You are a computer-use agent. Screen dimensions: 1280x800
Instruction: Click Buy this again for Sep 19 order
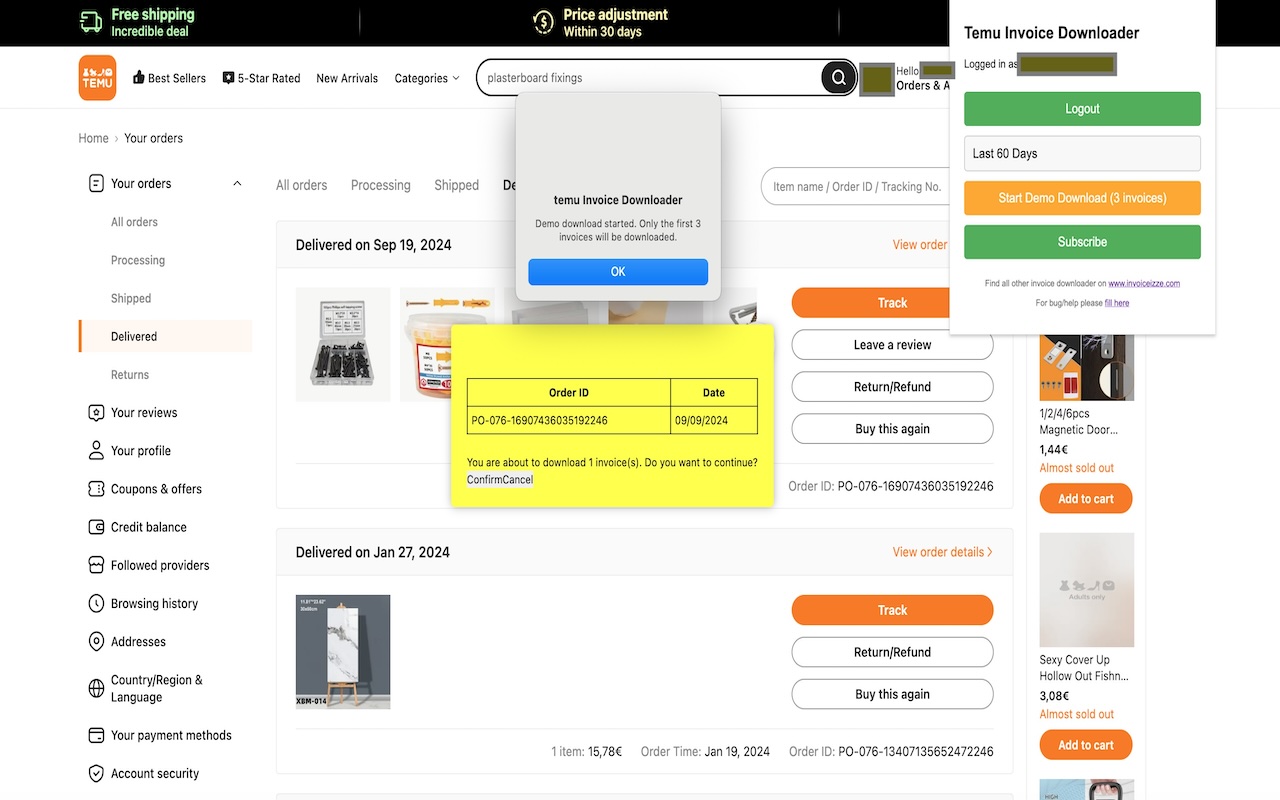pyautogui.click(x=892, y=429)
